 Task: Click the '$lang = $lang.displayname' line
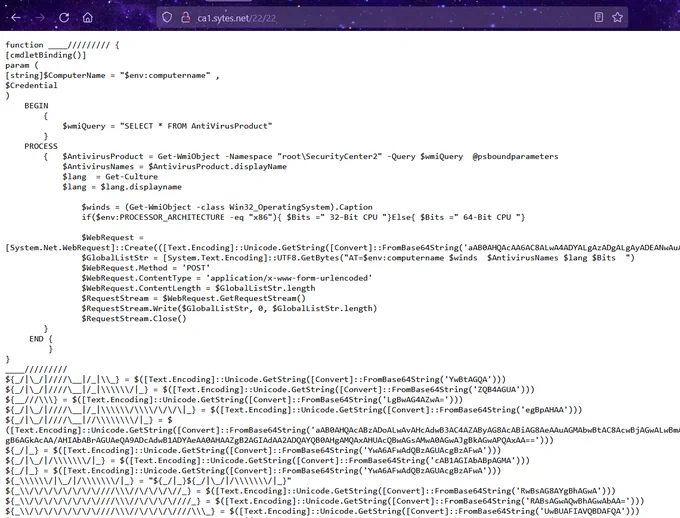[x=122, y=187]
